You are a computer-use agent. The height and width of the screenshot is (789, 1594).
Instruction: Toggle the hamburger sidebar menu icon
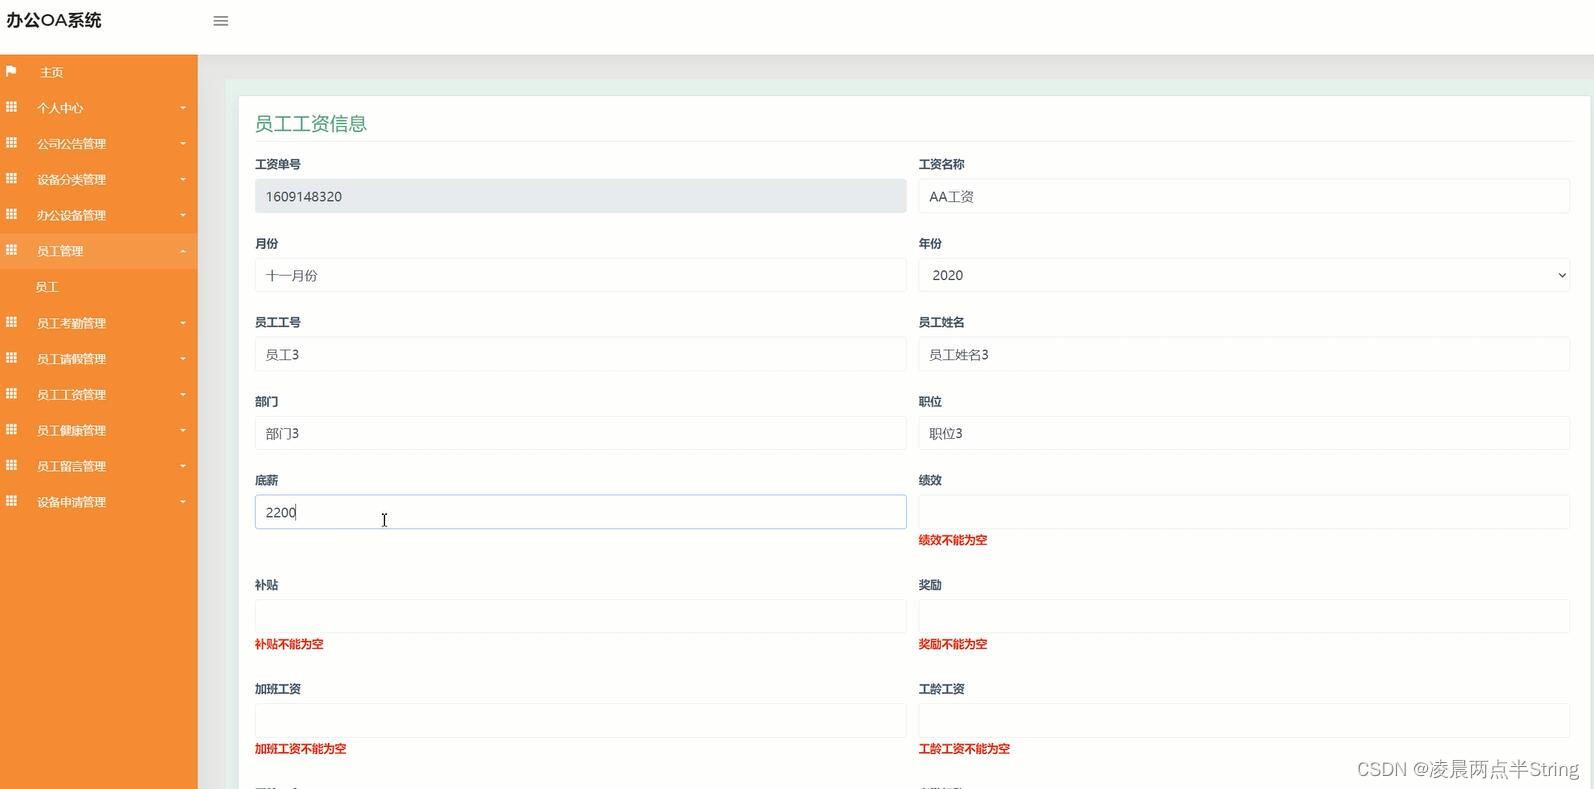[221, 21]
